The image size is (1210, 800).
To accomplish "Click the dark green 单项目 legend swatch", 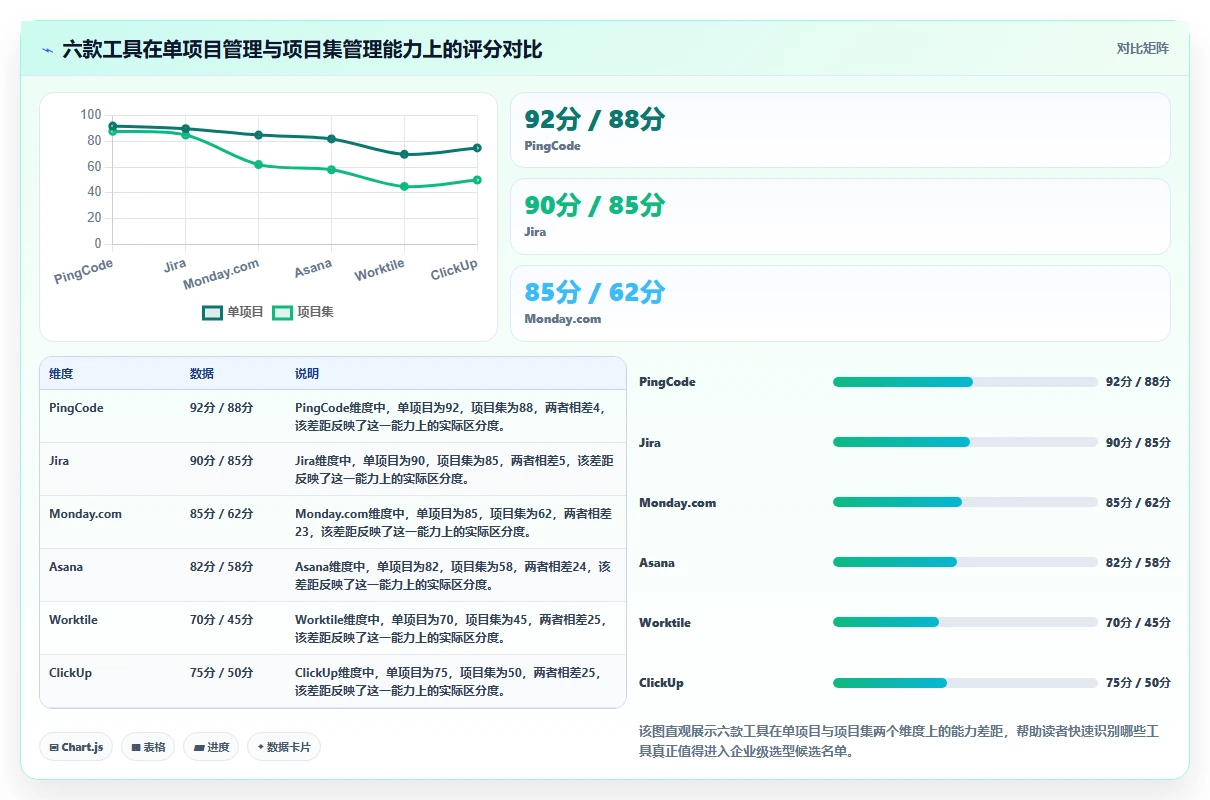I will [x=212, y=312].
